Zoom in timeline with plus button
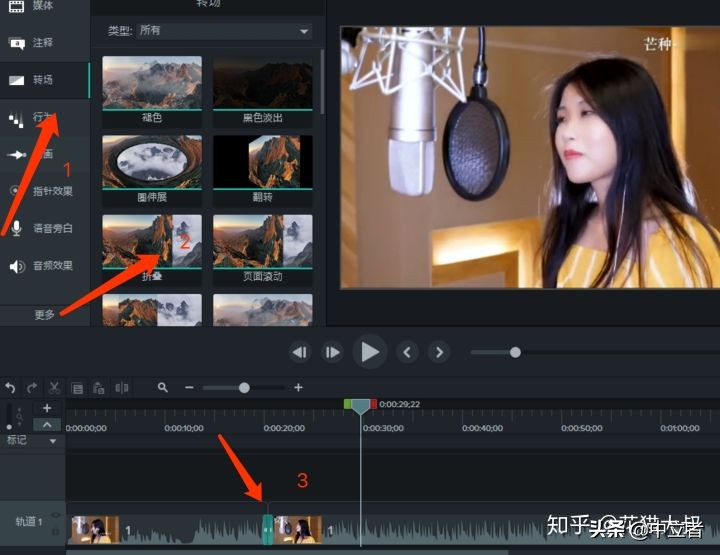 (x=298, y=388)
